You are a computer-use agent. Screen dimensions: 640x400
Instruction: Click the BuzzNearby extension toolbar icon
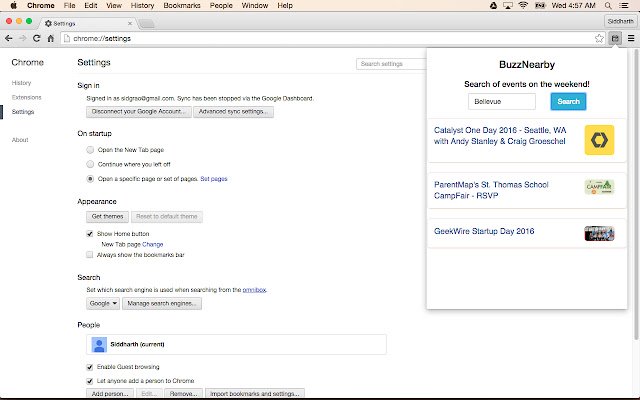(615, 38)
